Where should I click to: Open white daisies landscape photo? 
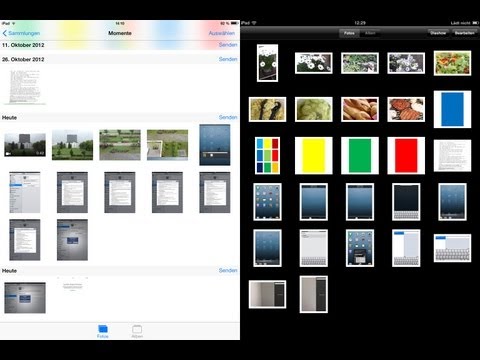tap(314, 63)
